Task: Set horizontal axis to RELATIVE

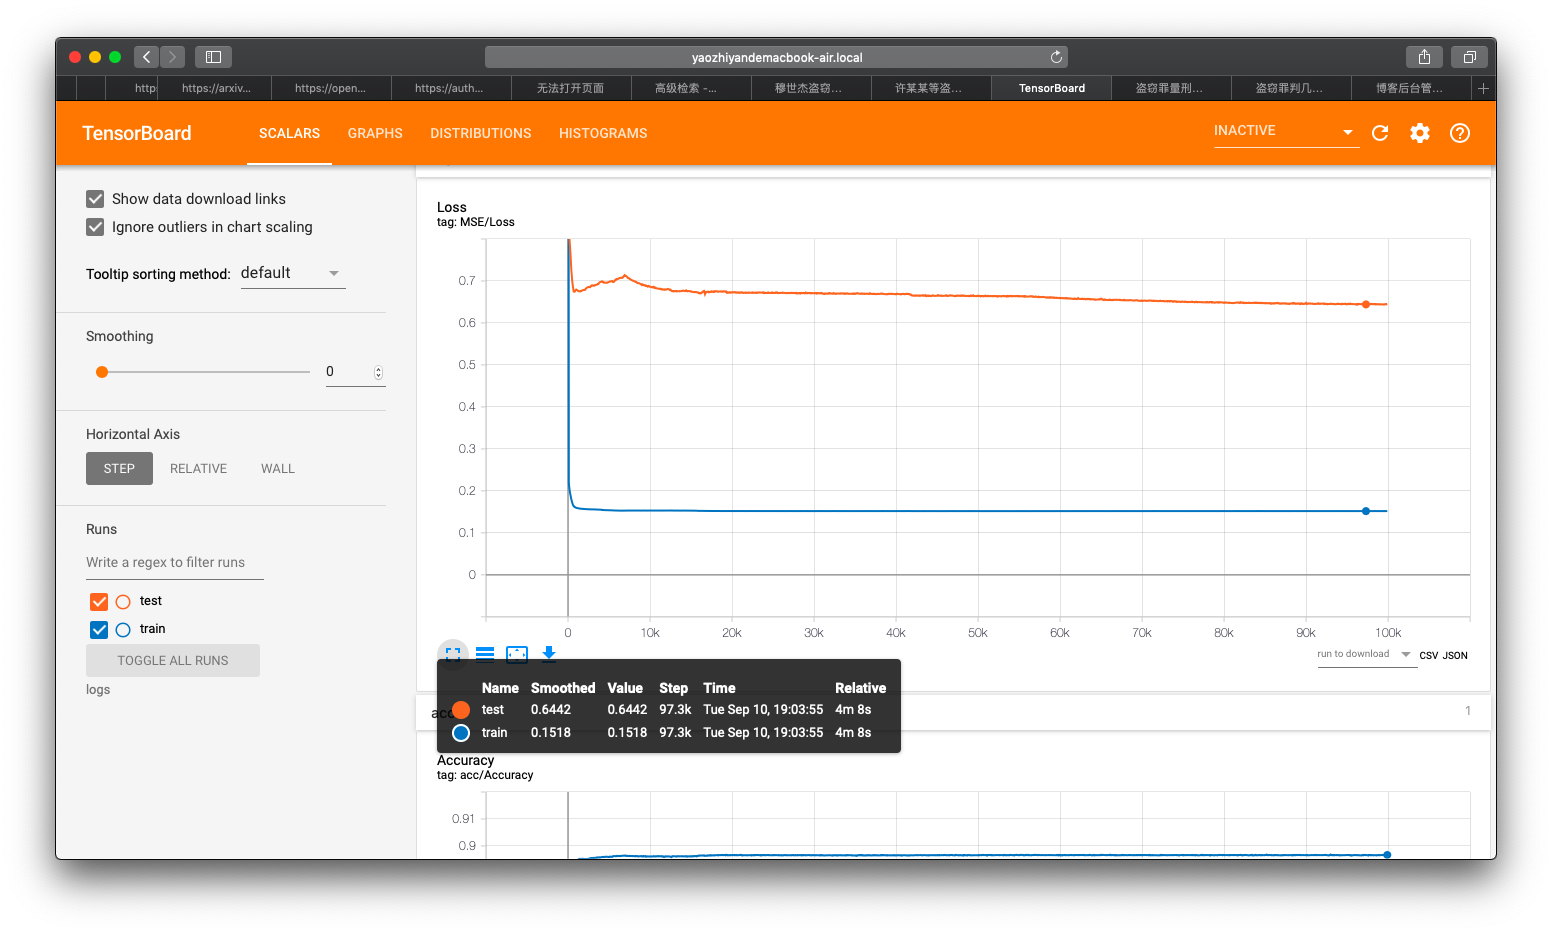Action: pyautogui.click(x=199, y=469)
